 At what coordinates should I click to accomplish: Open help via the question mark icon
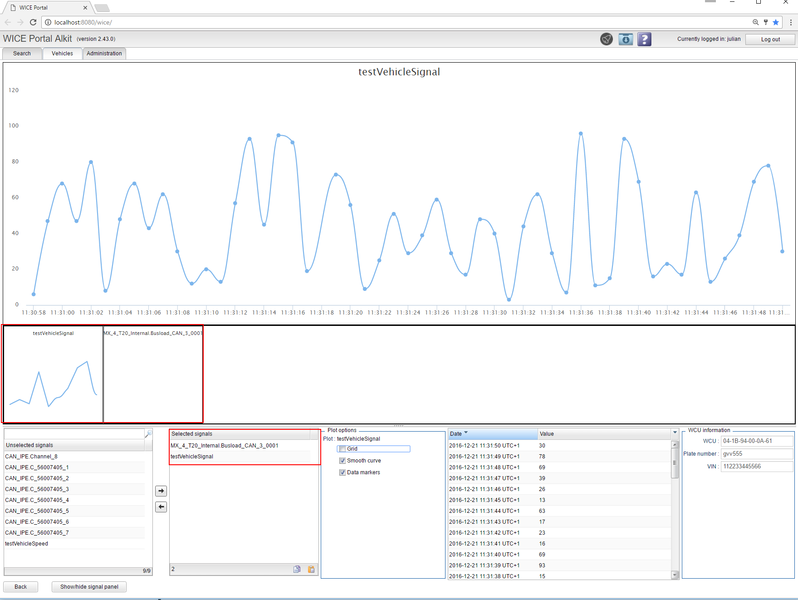[644, 39]
